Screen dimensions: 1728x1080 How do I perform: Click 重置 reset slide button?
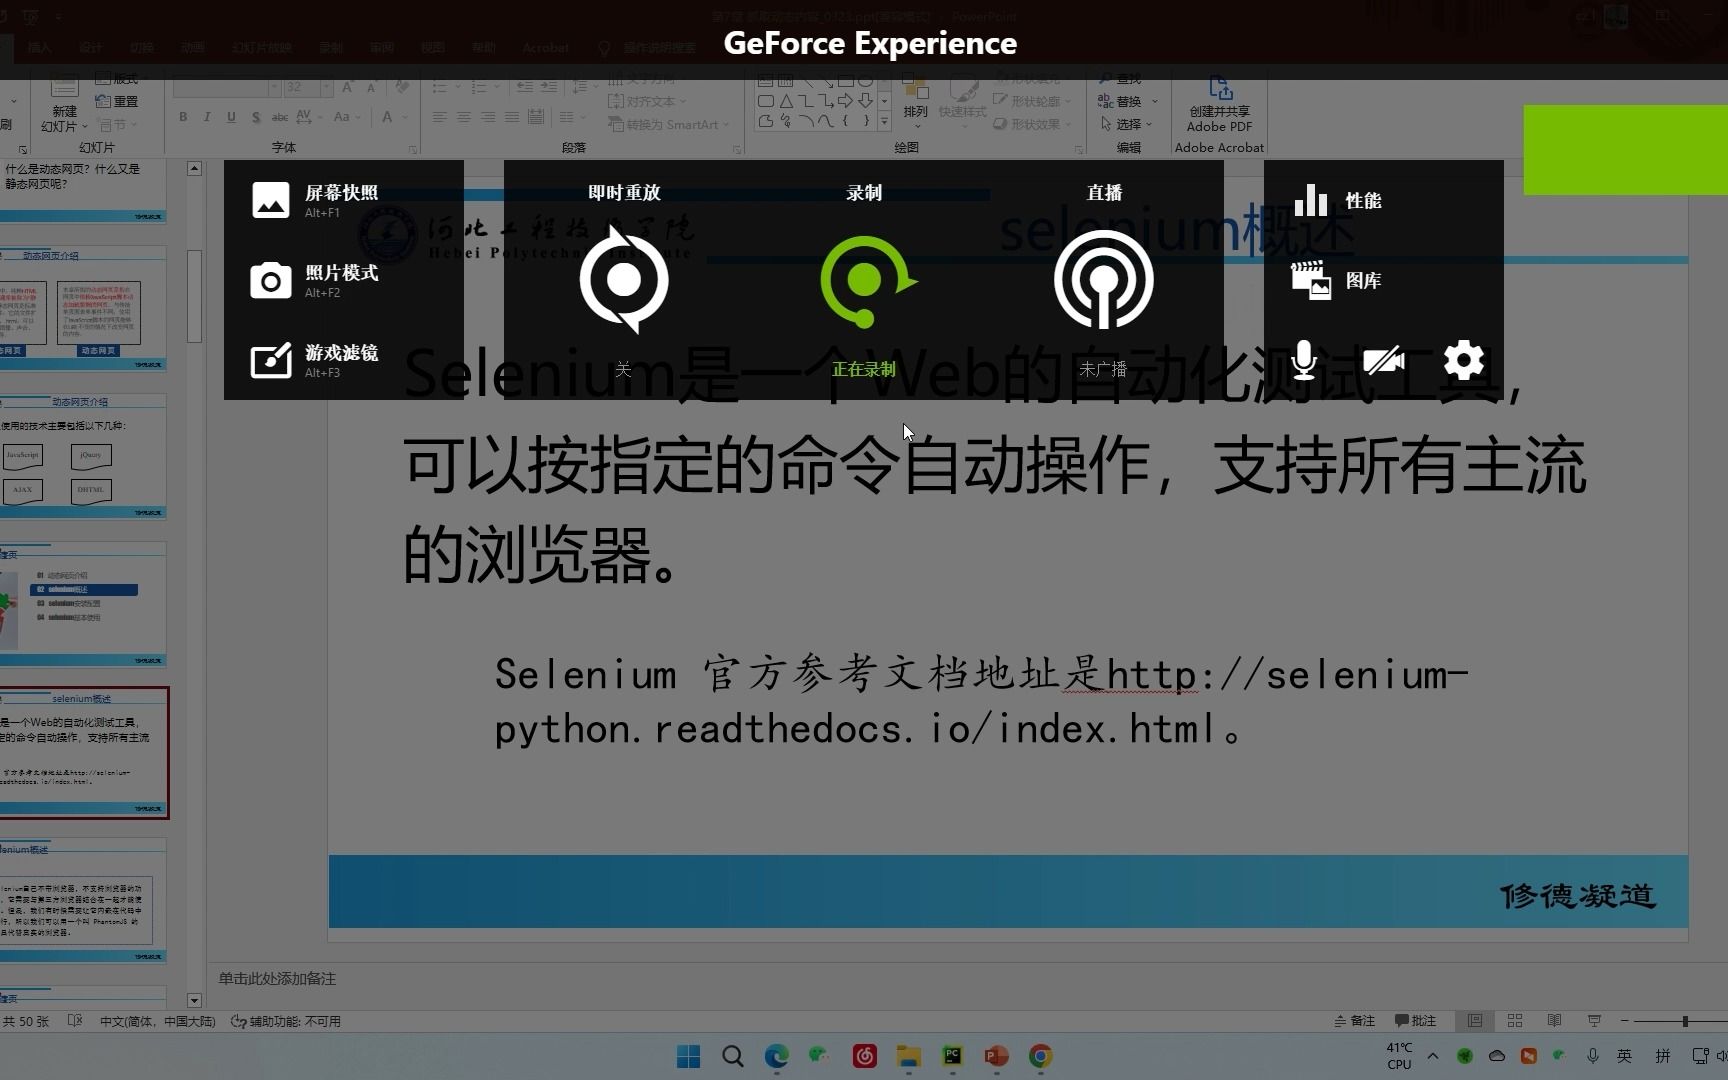coord(117,102)
